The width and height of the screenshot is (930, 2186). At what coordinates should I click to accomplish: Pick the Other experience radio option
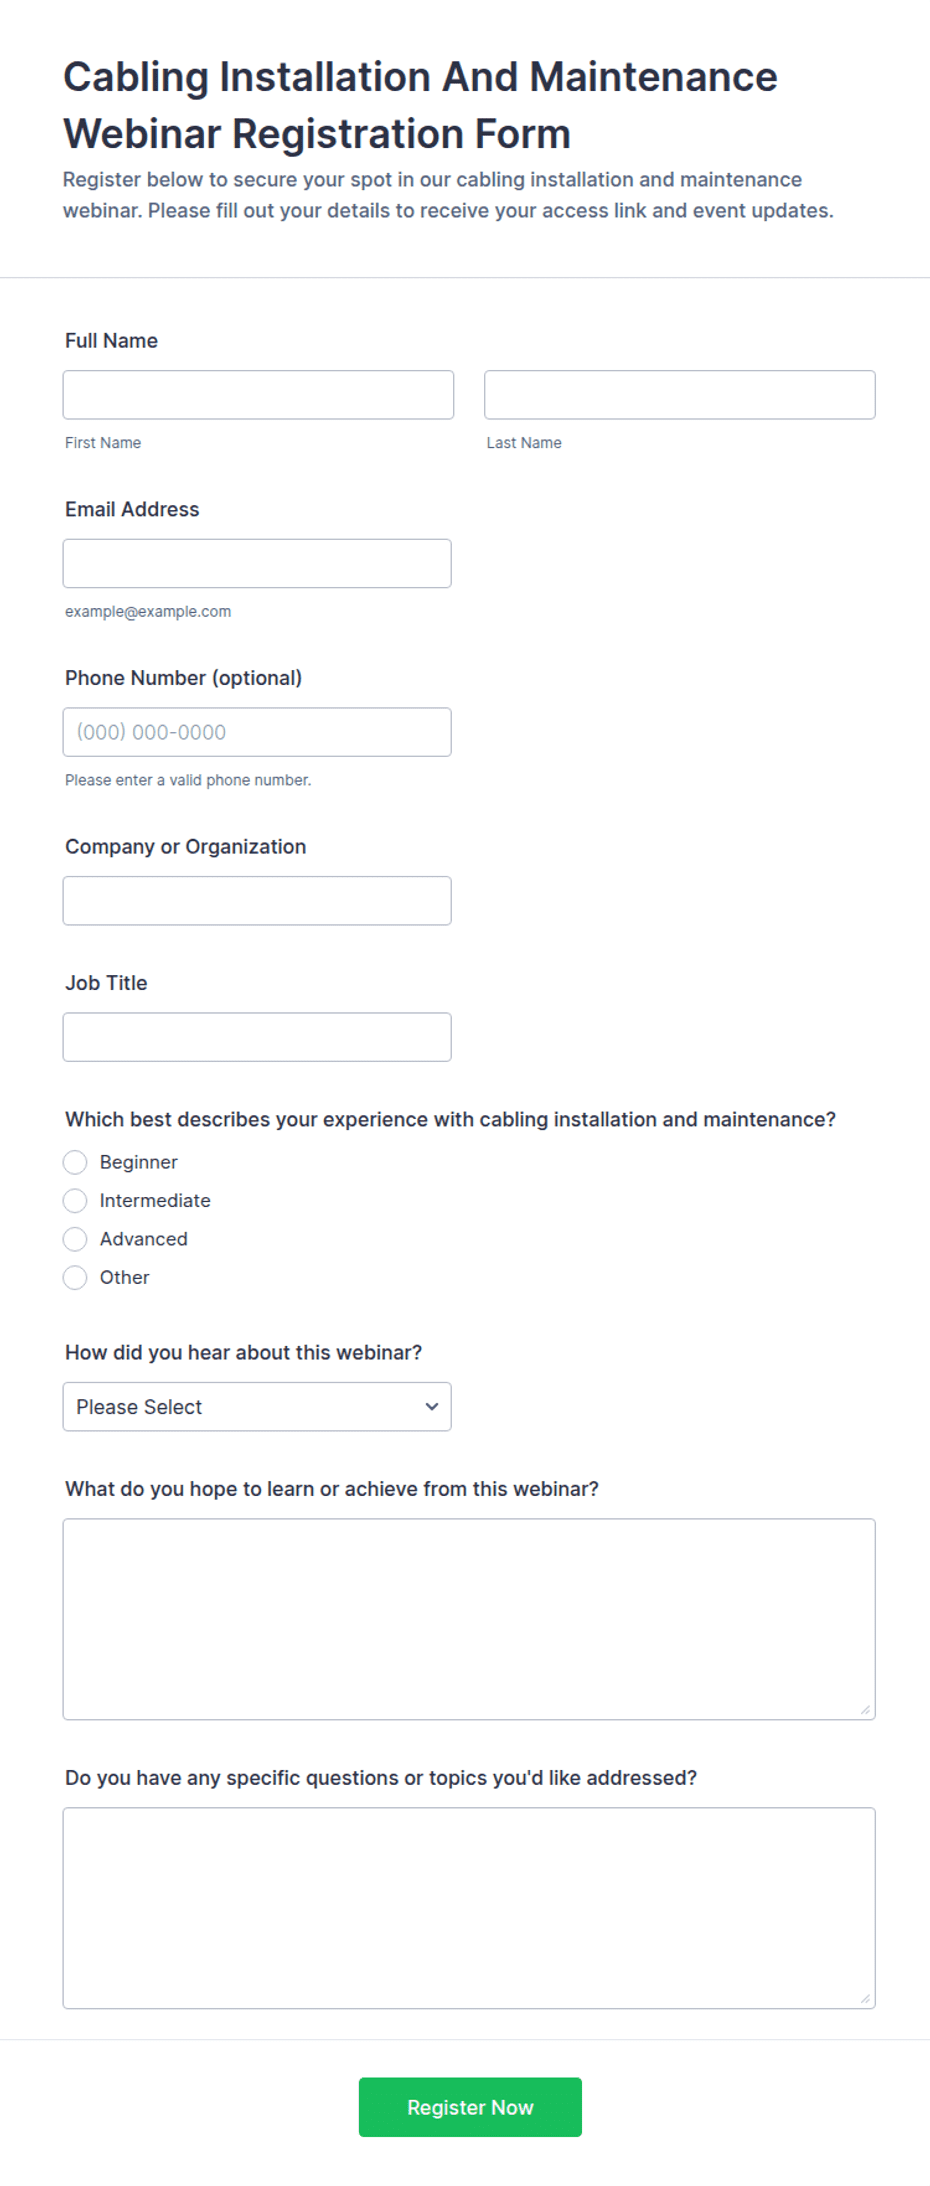pyautogui.click(x=75, y=1277)
